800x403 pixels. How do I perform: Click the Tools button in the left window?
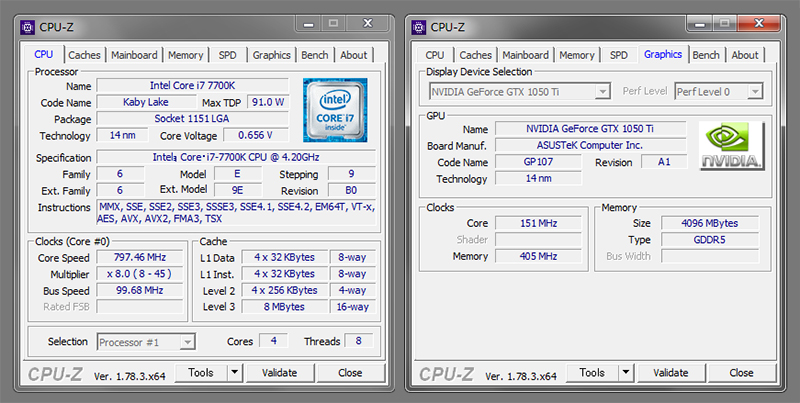[200, 373]
